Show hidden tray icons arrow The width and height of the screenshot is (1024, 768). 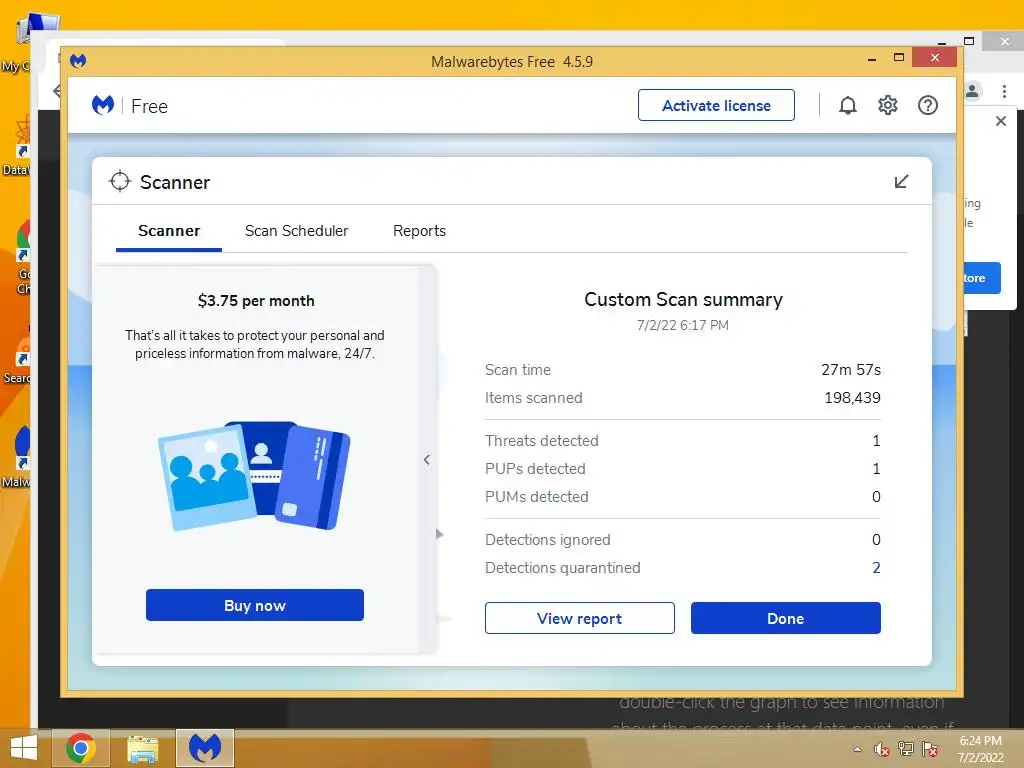(857, 749)
